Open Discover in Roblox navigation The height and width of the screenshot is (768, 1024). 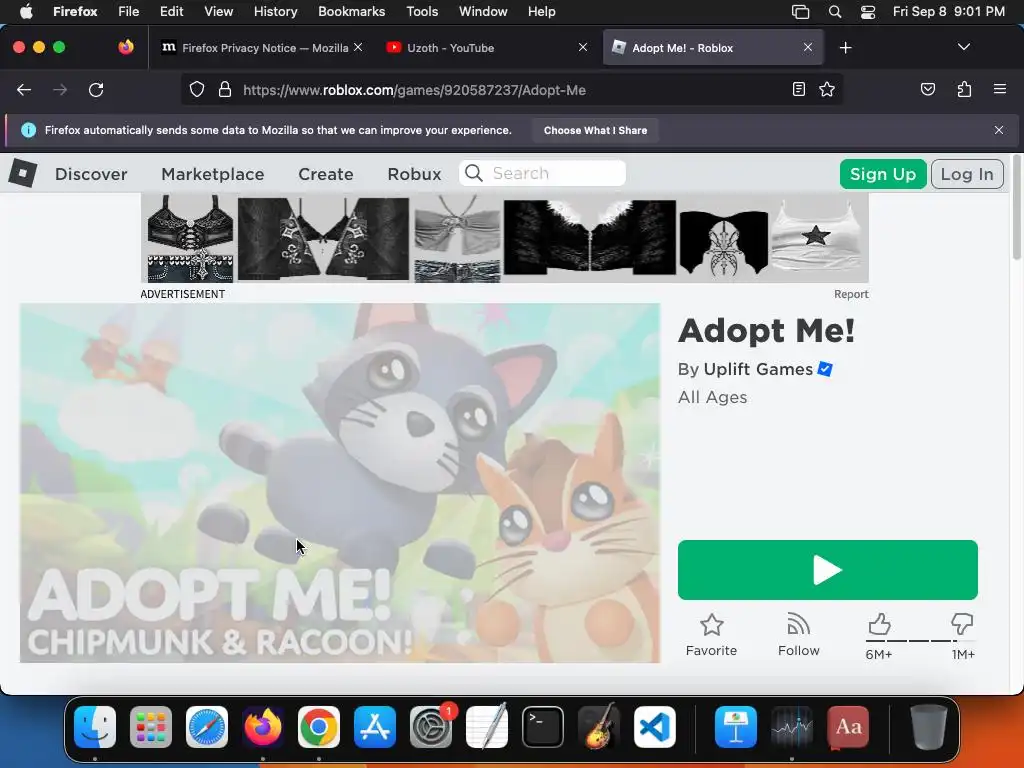[91, 174]
